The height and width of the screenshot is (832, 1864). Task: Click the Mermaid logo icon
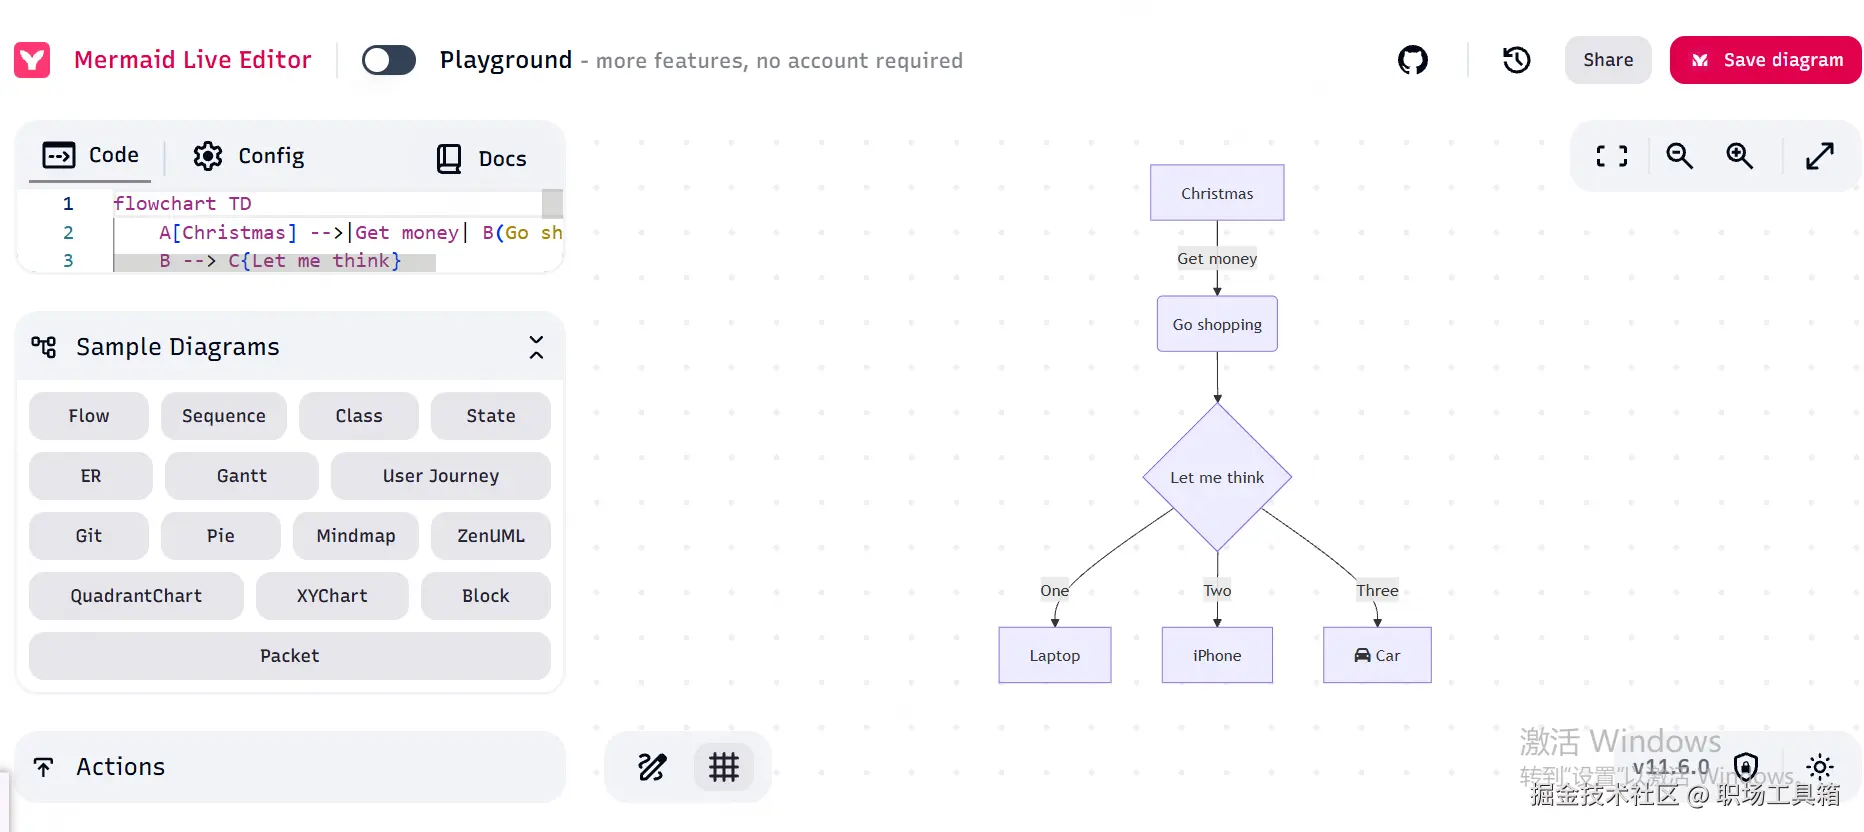(x=32, y=60)
